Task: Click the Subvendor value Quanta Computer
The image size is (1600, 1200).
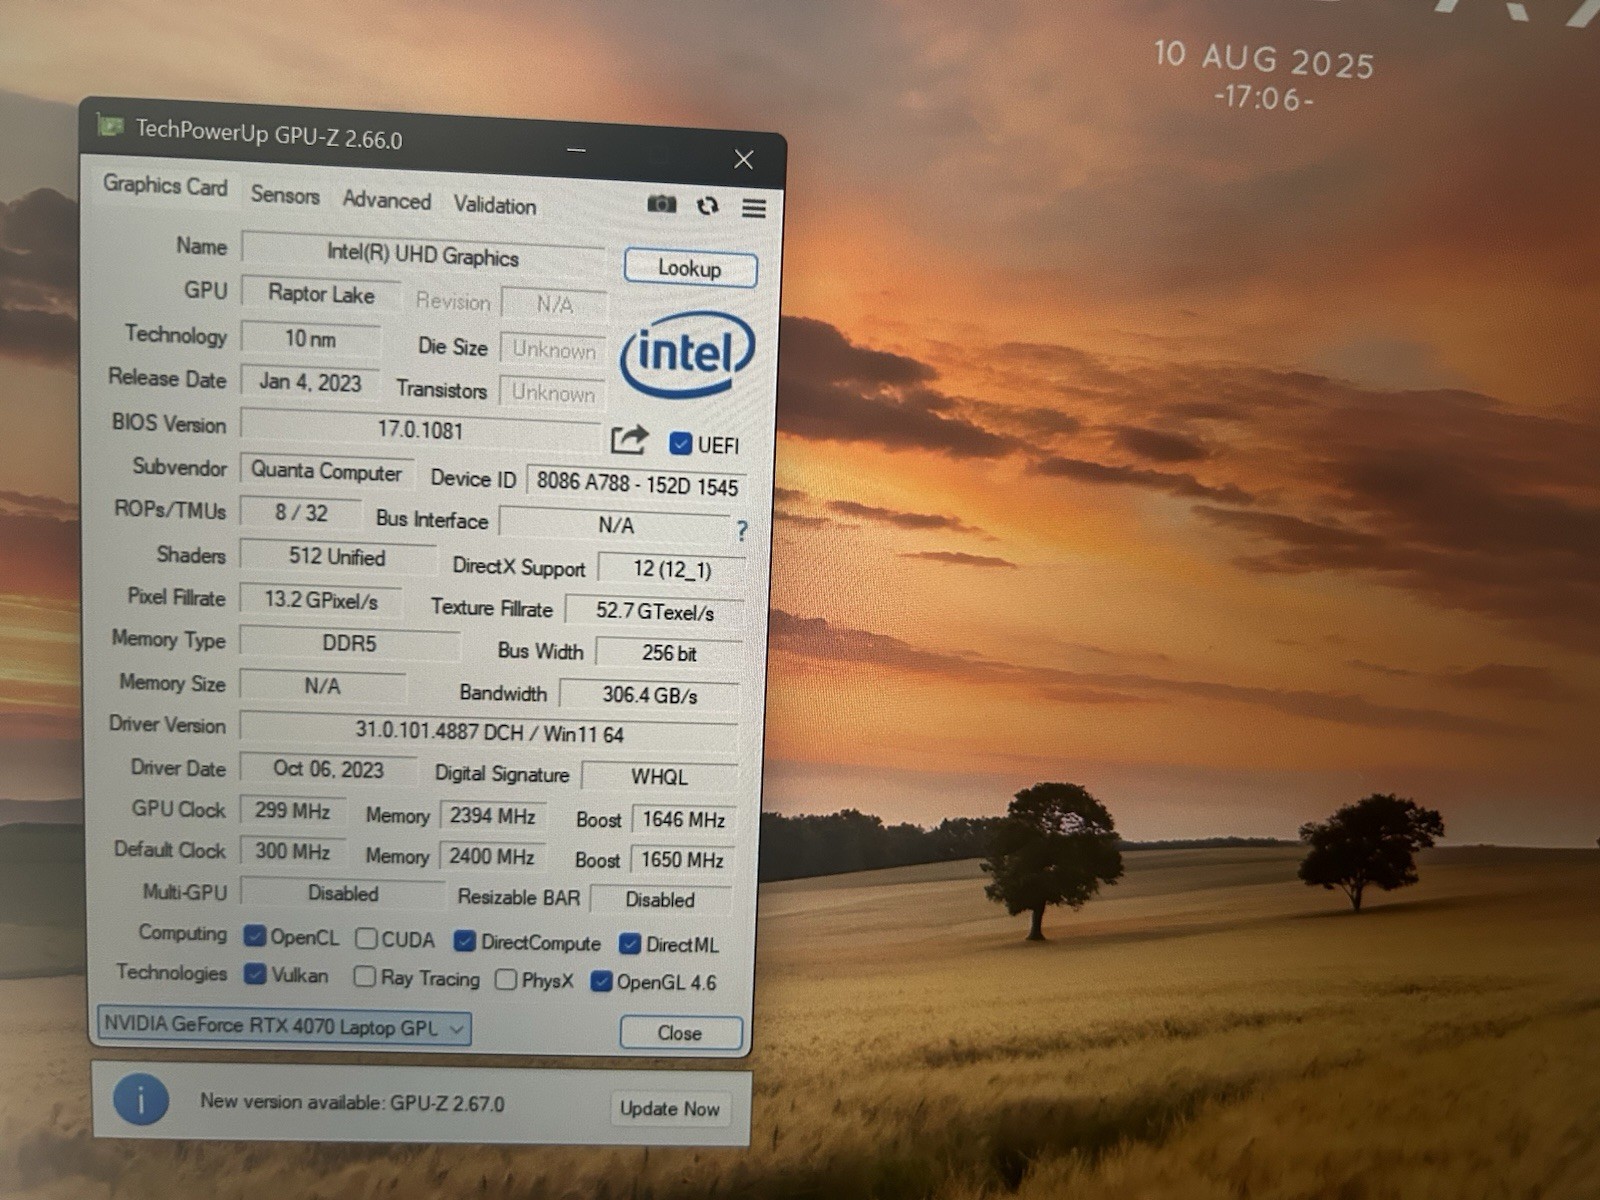Action: pyautogui.click(x=326, y=470)
